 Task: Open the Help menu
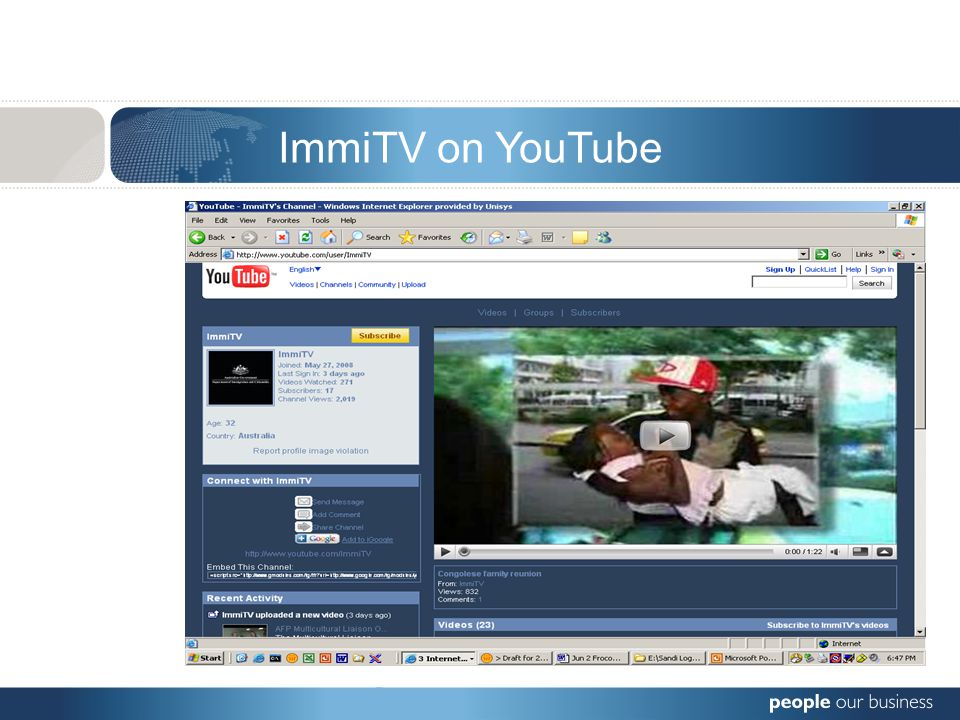(348, 220)
